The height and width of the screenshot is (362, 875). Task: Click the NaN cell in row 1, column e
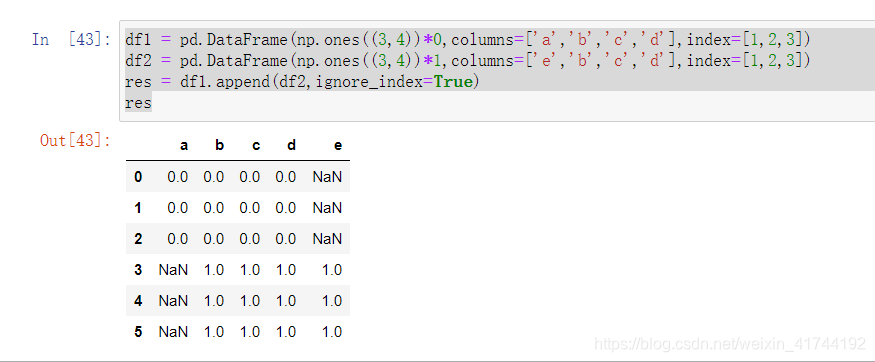point(327,208)
